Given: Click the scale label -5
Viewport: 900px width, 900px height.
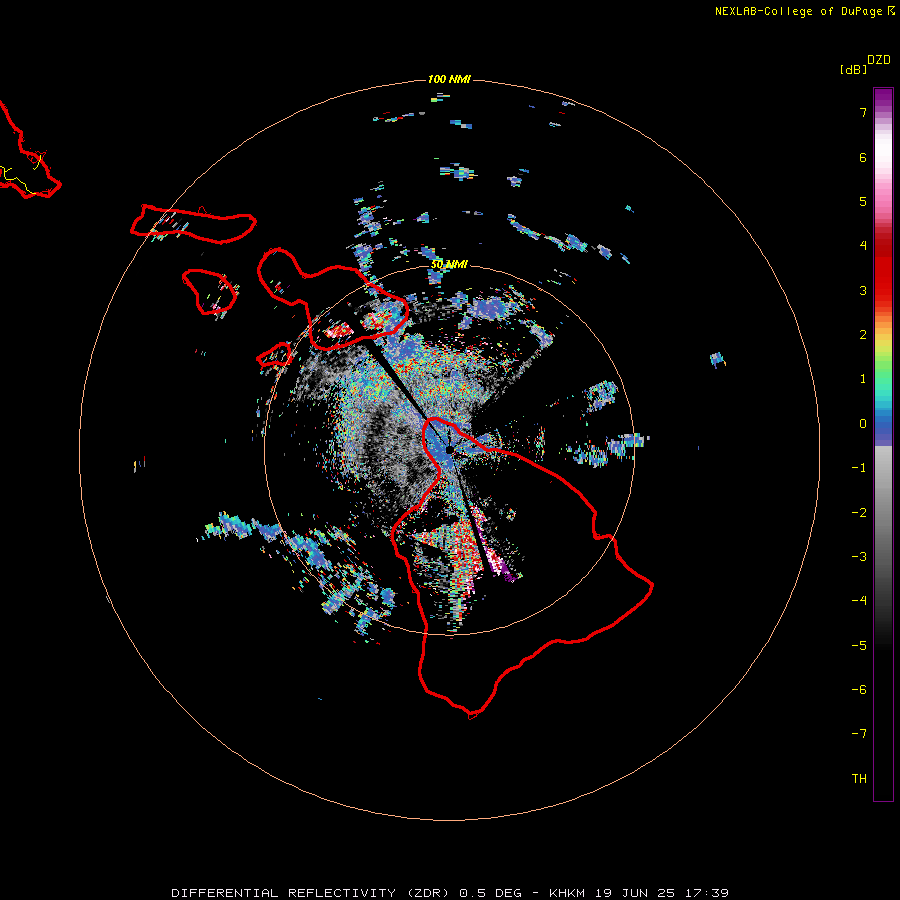Looking at the screenshot, I should point(859,646).
